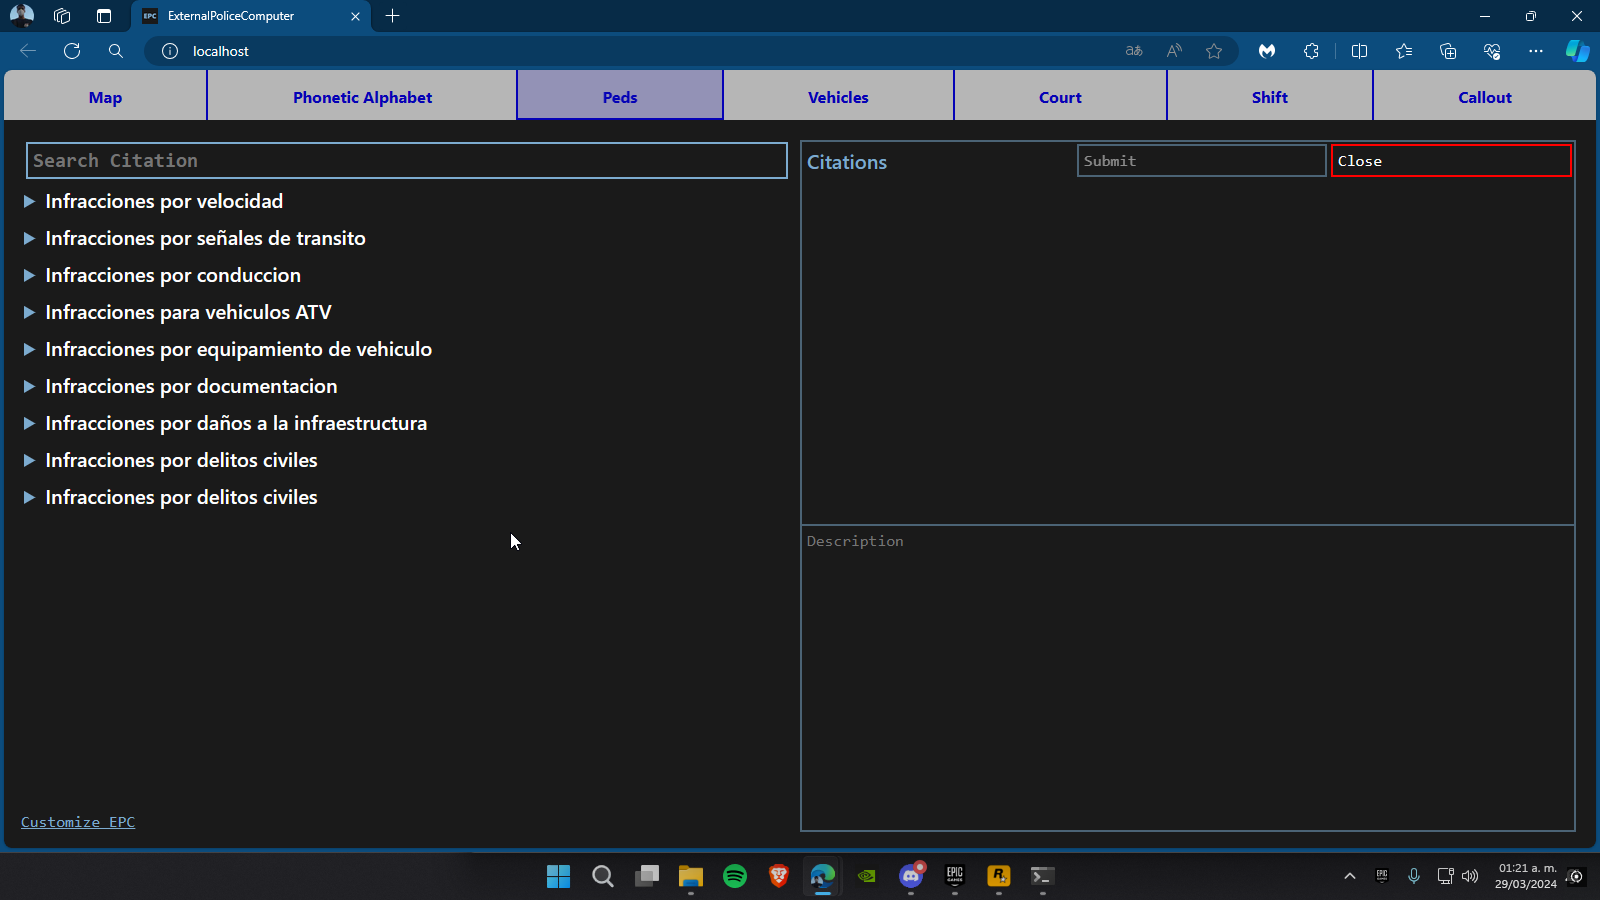The width and height of the screenshot is (1600, 900).
Task: Expand Infracciones por daños a la infraestructura
Action: (236, 424)
